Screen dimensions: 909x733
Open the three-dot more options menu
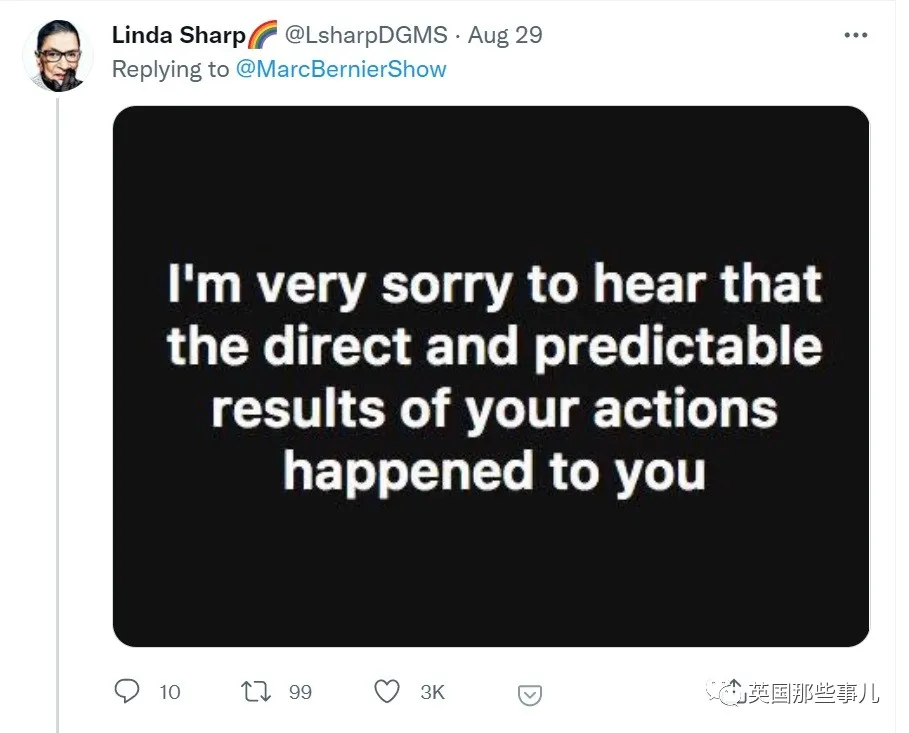[856, 35]
